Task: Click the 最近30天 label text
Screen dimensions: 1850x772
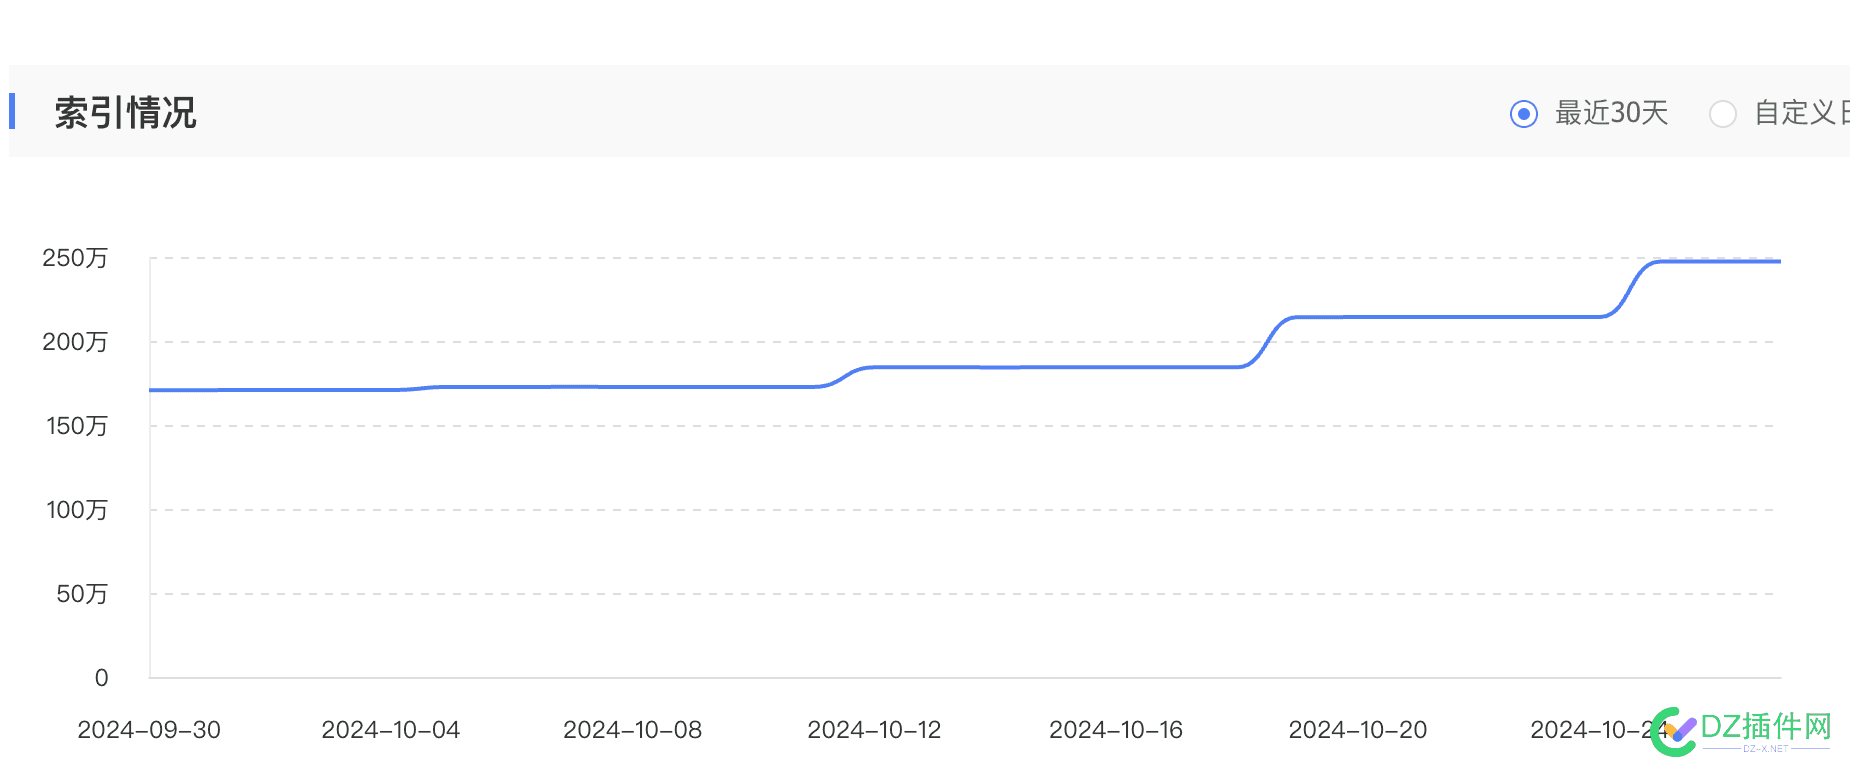Action: [x=1611, y=113]
